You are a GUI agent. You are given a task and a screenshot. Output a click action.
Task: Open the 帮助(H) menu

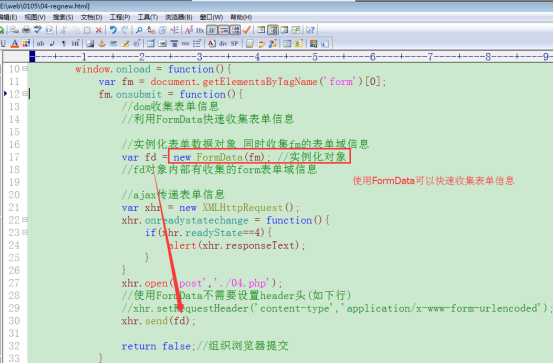(x=241, y=17)
